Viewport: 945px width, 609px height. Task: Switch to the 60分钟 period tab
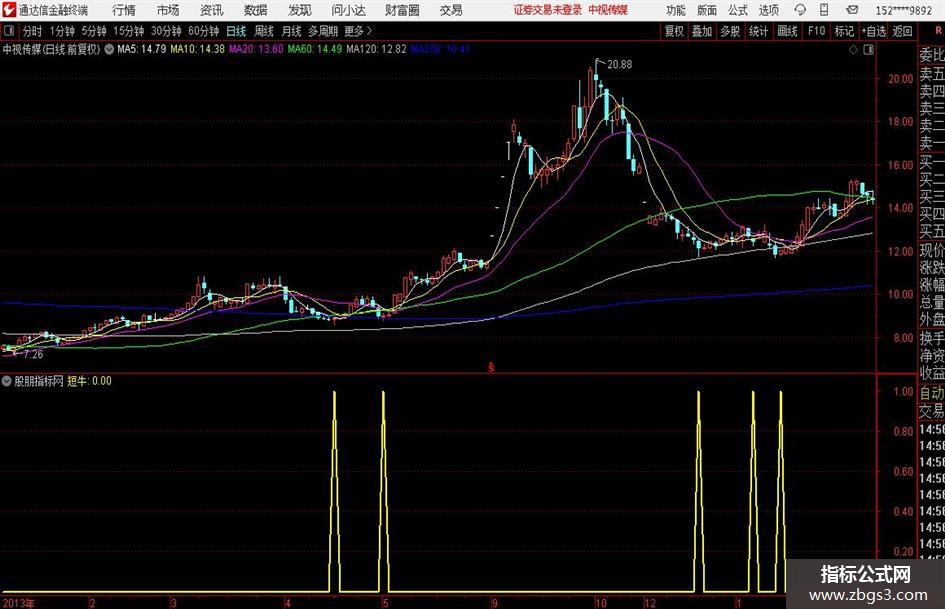(204, 31)
